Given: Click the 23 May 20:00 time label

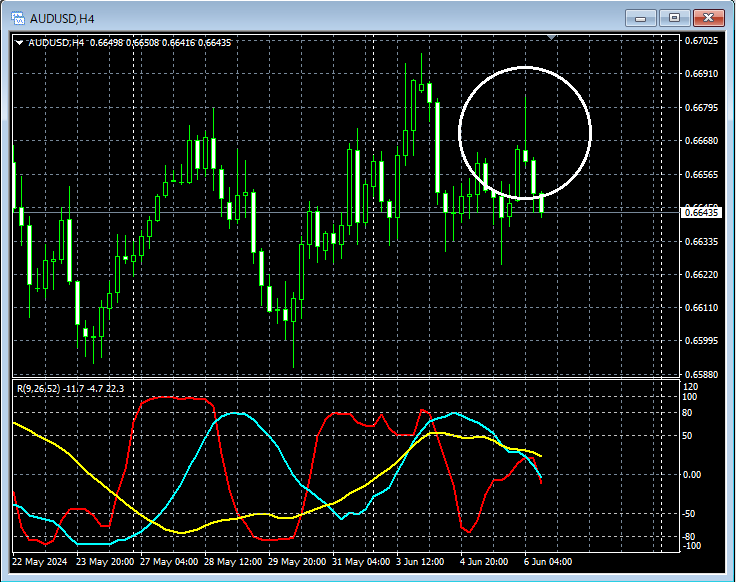Looking at the screenshot, I should coord(105,562).
